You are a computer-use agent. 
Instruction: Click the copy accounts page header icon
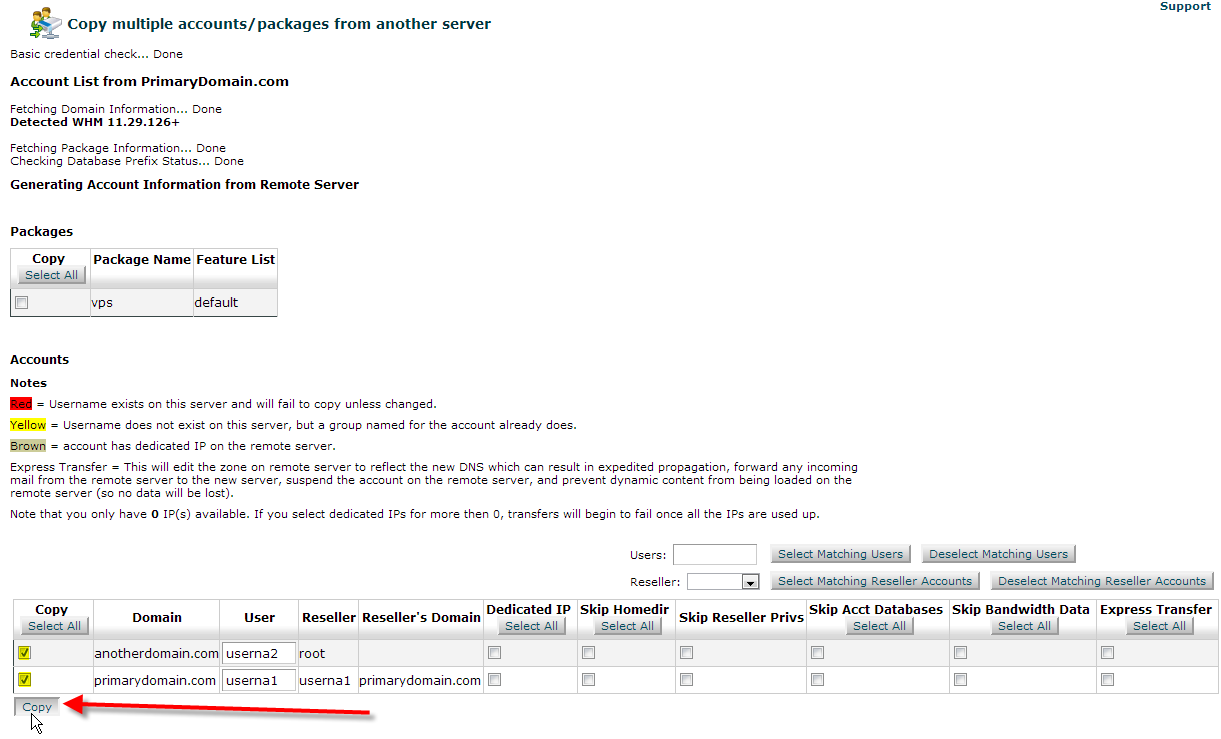(x=45, y=22)
